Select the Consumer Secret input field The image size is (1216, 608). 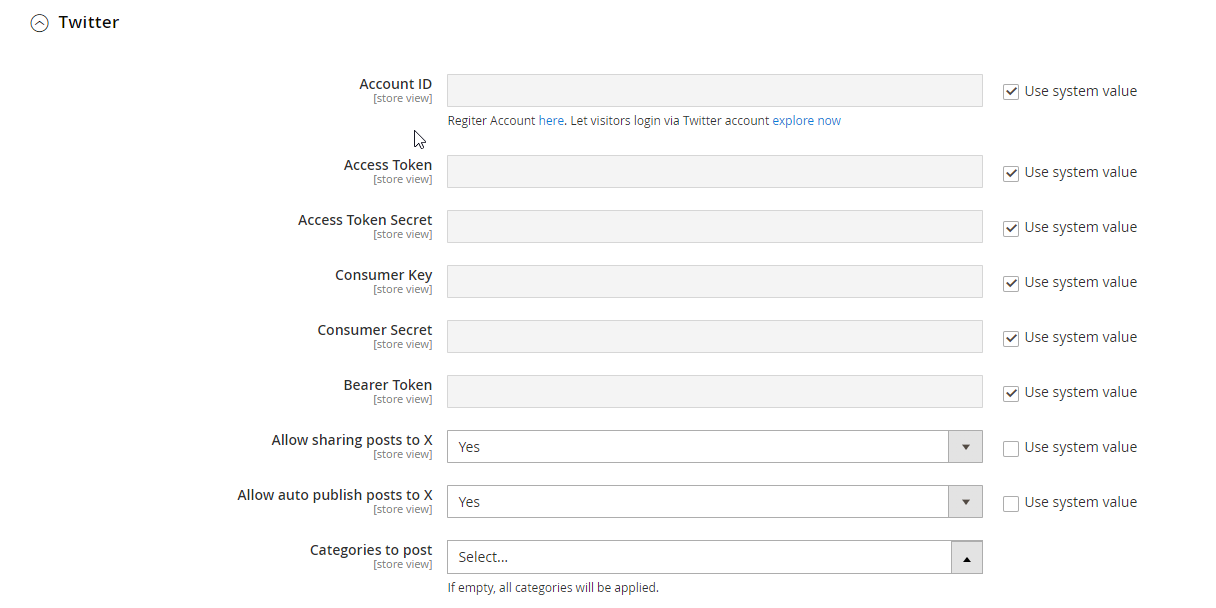(714, 337)
